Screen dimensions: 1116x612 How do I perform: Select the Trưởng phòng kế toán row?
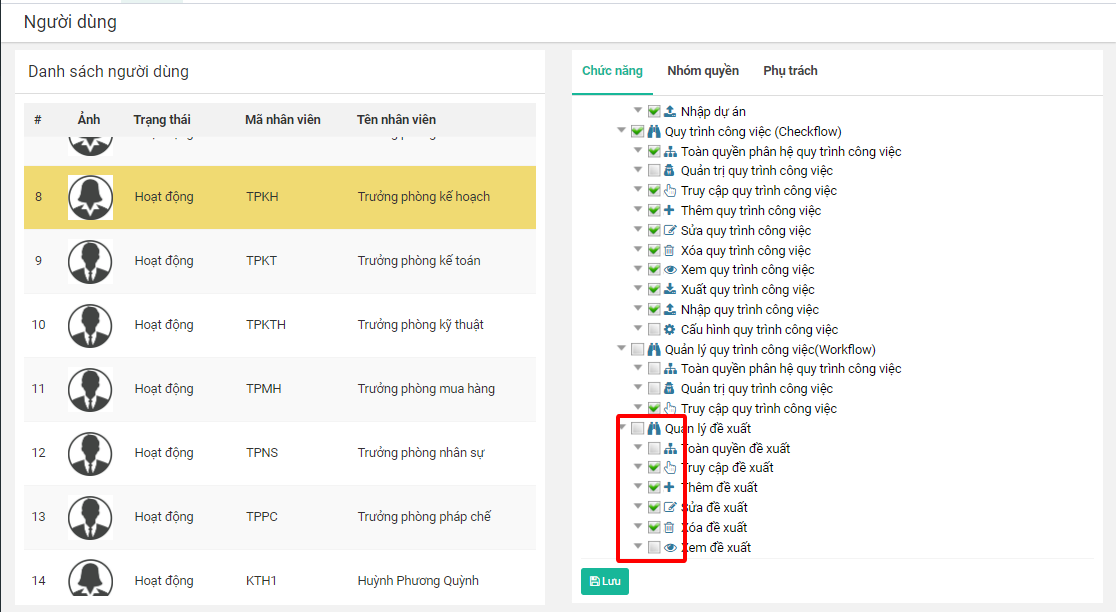(x=418, y=261)
